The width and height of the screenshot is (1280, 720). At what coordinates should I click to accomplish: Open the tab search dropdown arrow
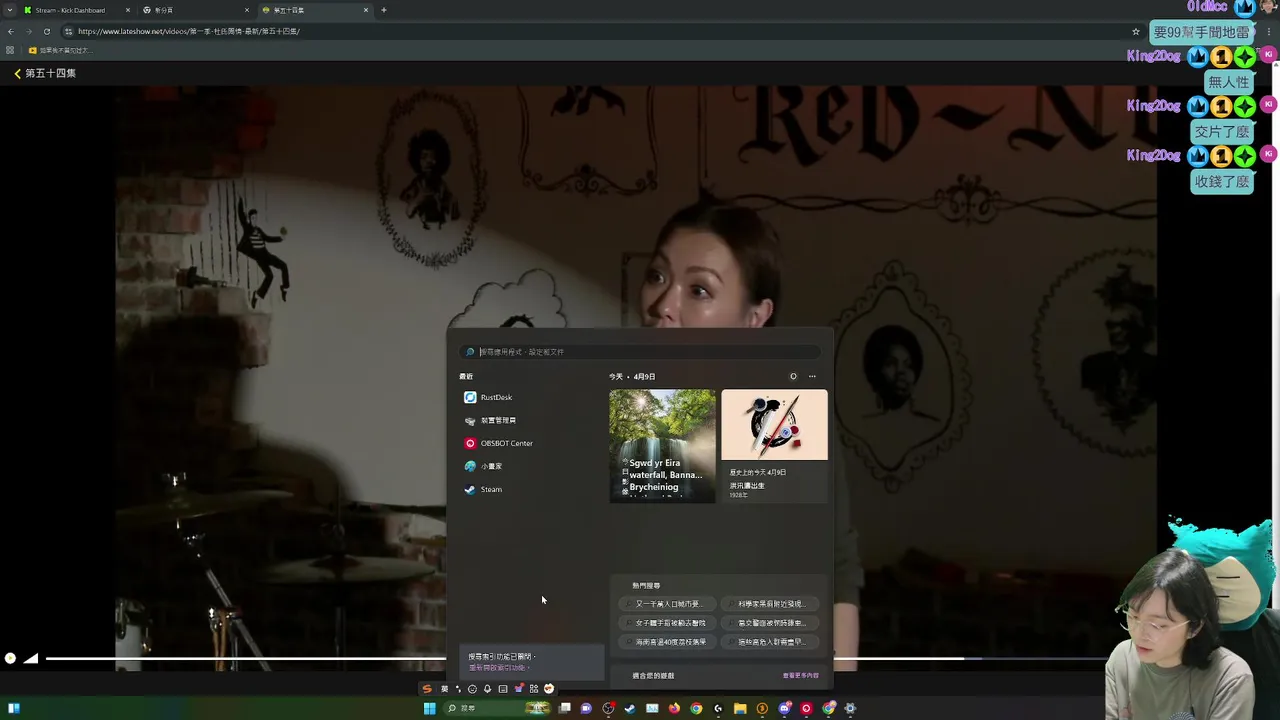pos(9,10)
